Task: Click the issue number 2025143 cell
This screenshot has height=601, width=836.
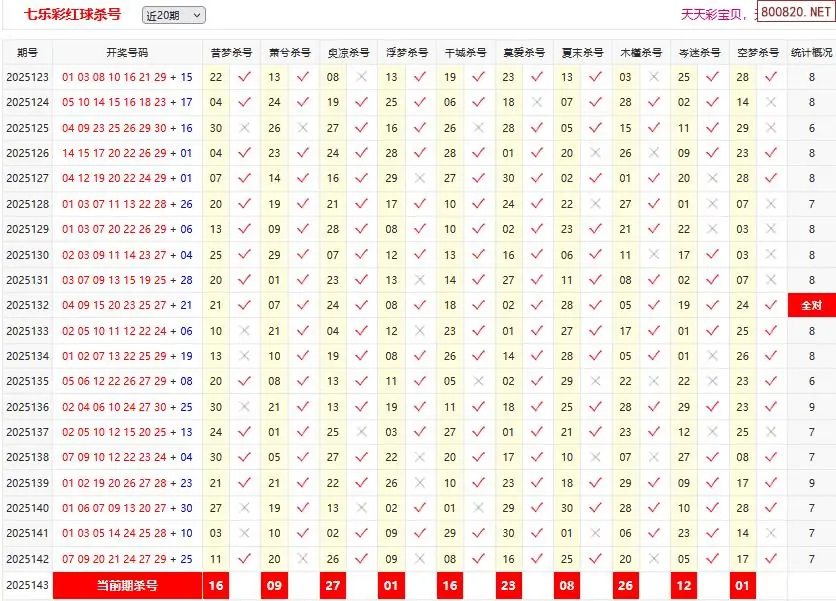Action: click(x=27, y=586)
